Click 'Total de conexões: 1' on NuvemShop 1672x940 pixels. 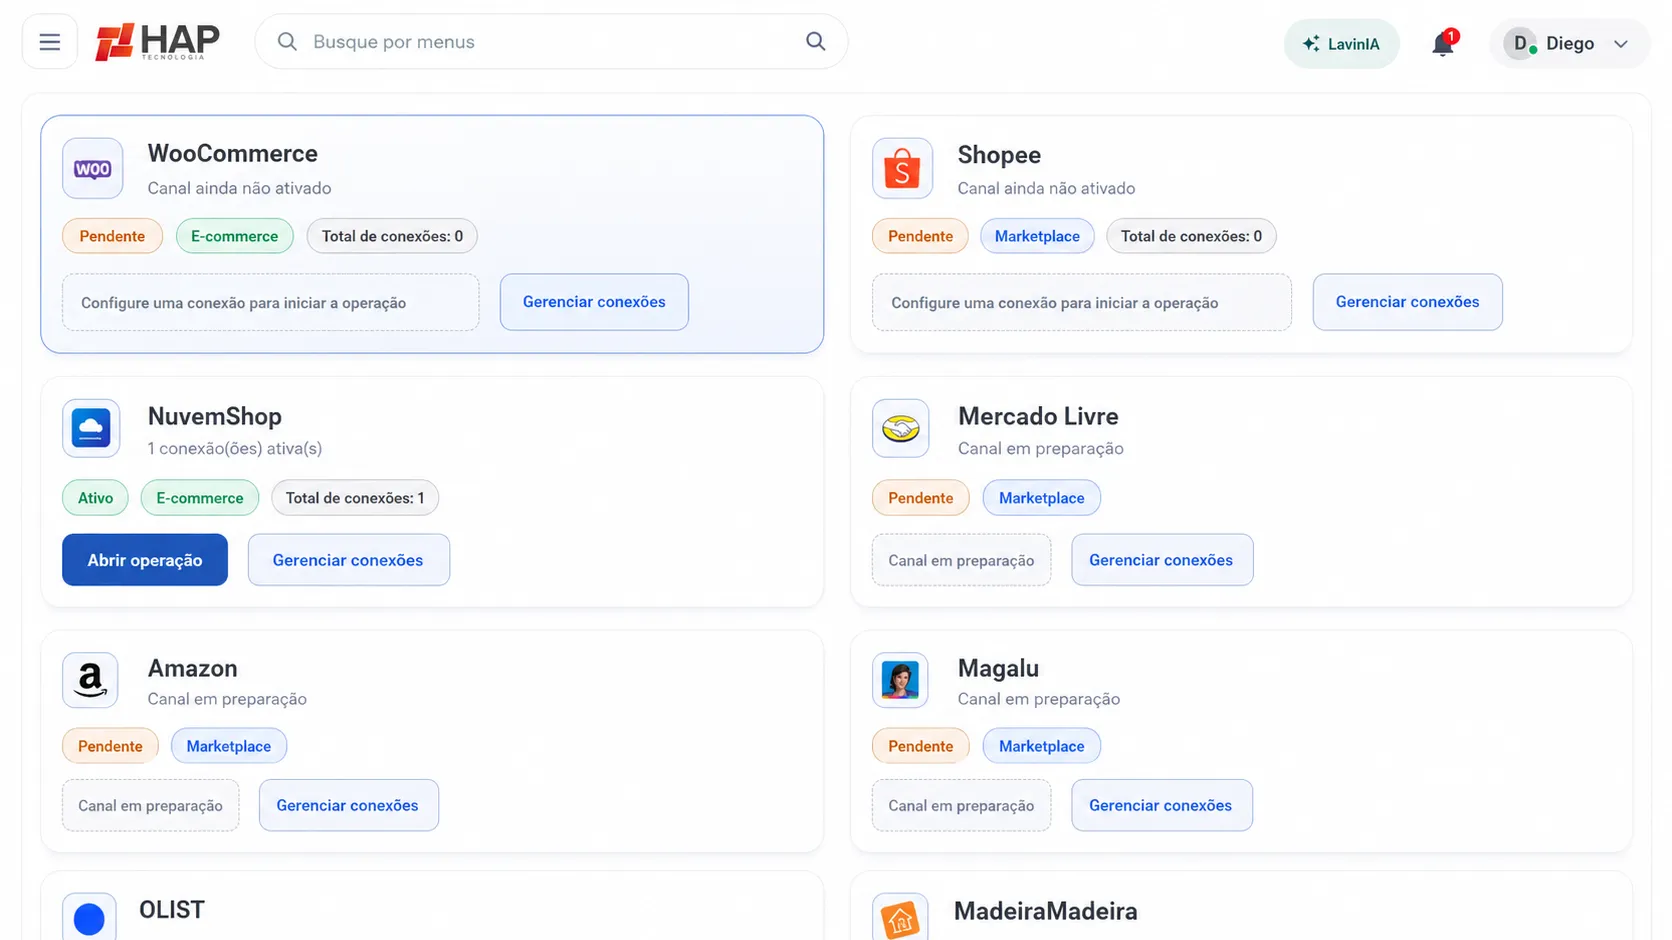(x=355, y=498)
